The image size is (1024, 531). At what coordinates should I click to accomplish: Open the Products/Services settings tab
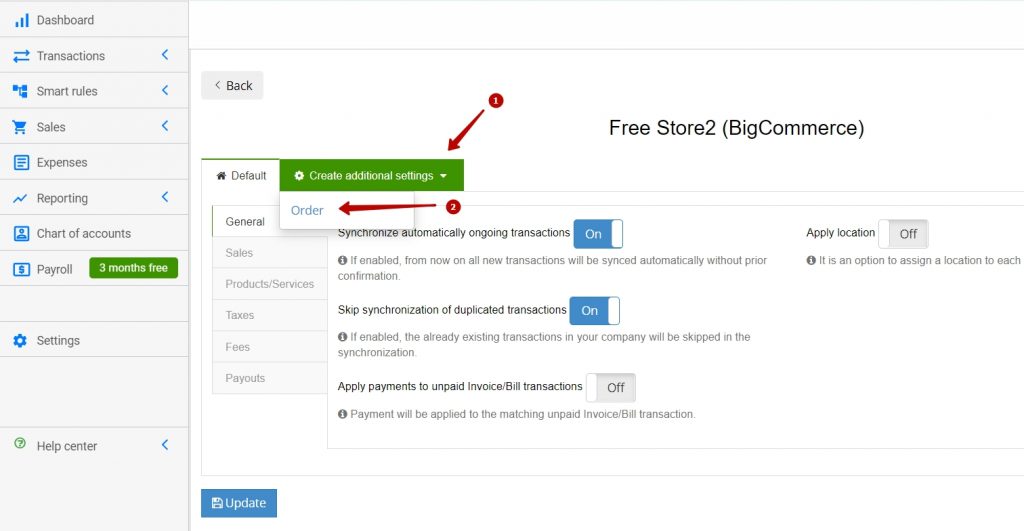(x=269, y=284)
